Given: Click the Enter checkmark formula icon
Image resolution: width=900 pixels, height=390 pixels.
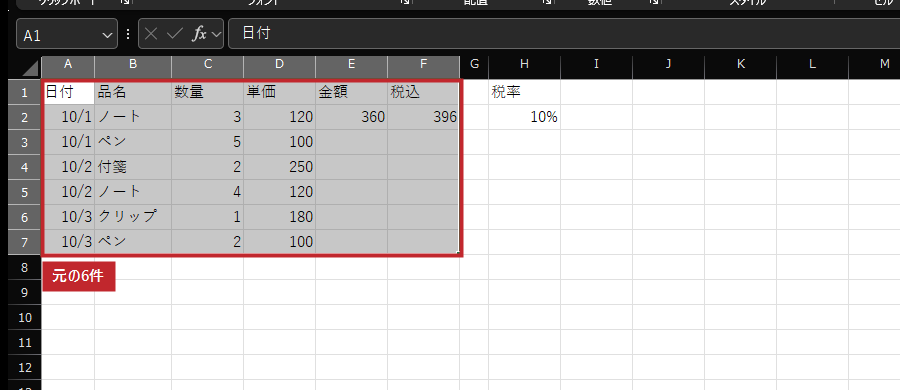Looking at the screenshot, I should 174,34.
